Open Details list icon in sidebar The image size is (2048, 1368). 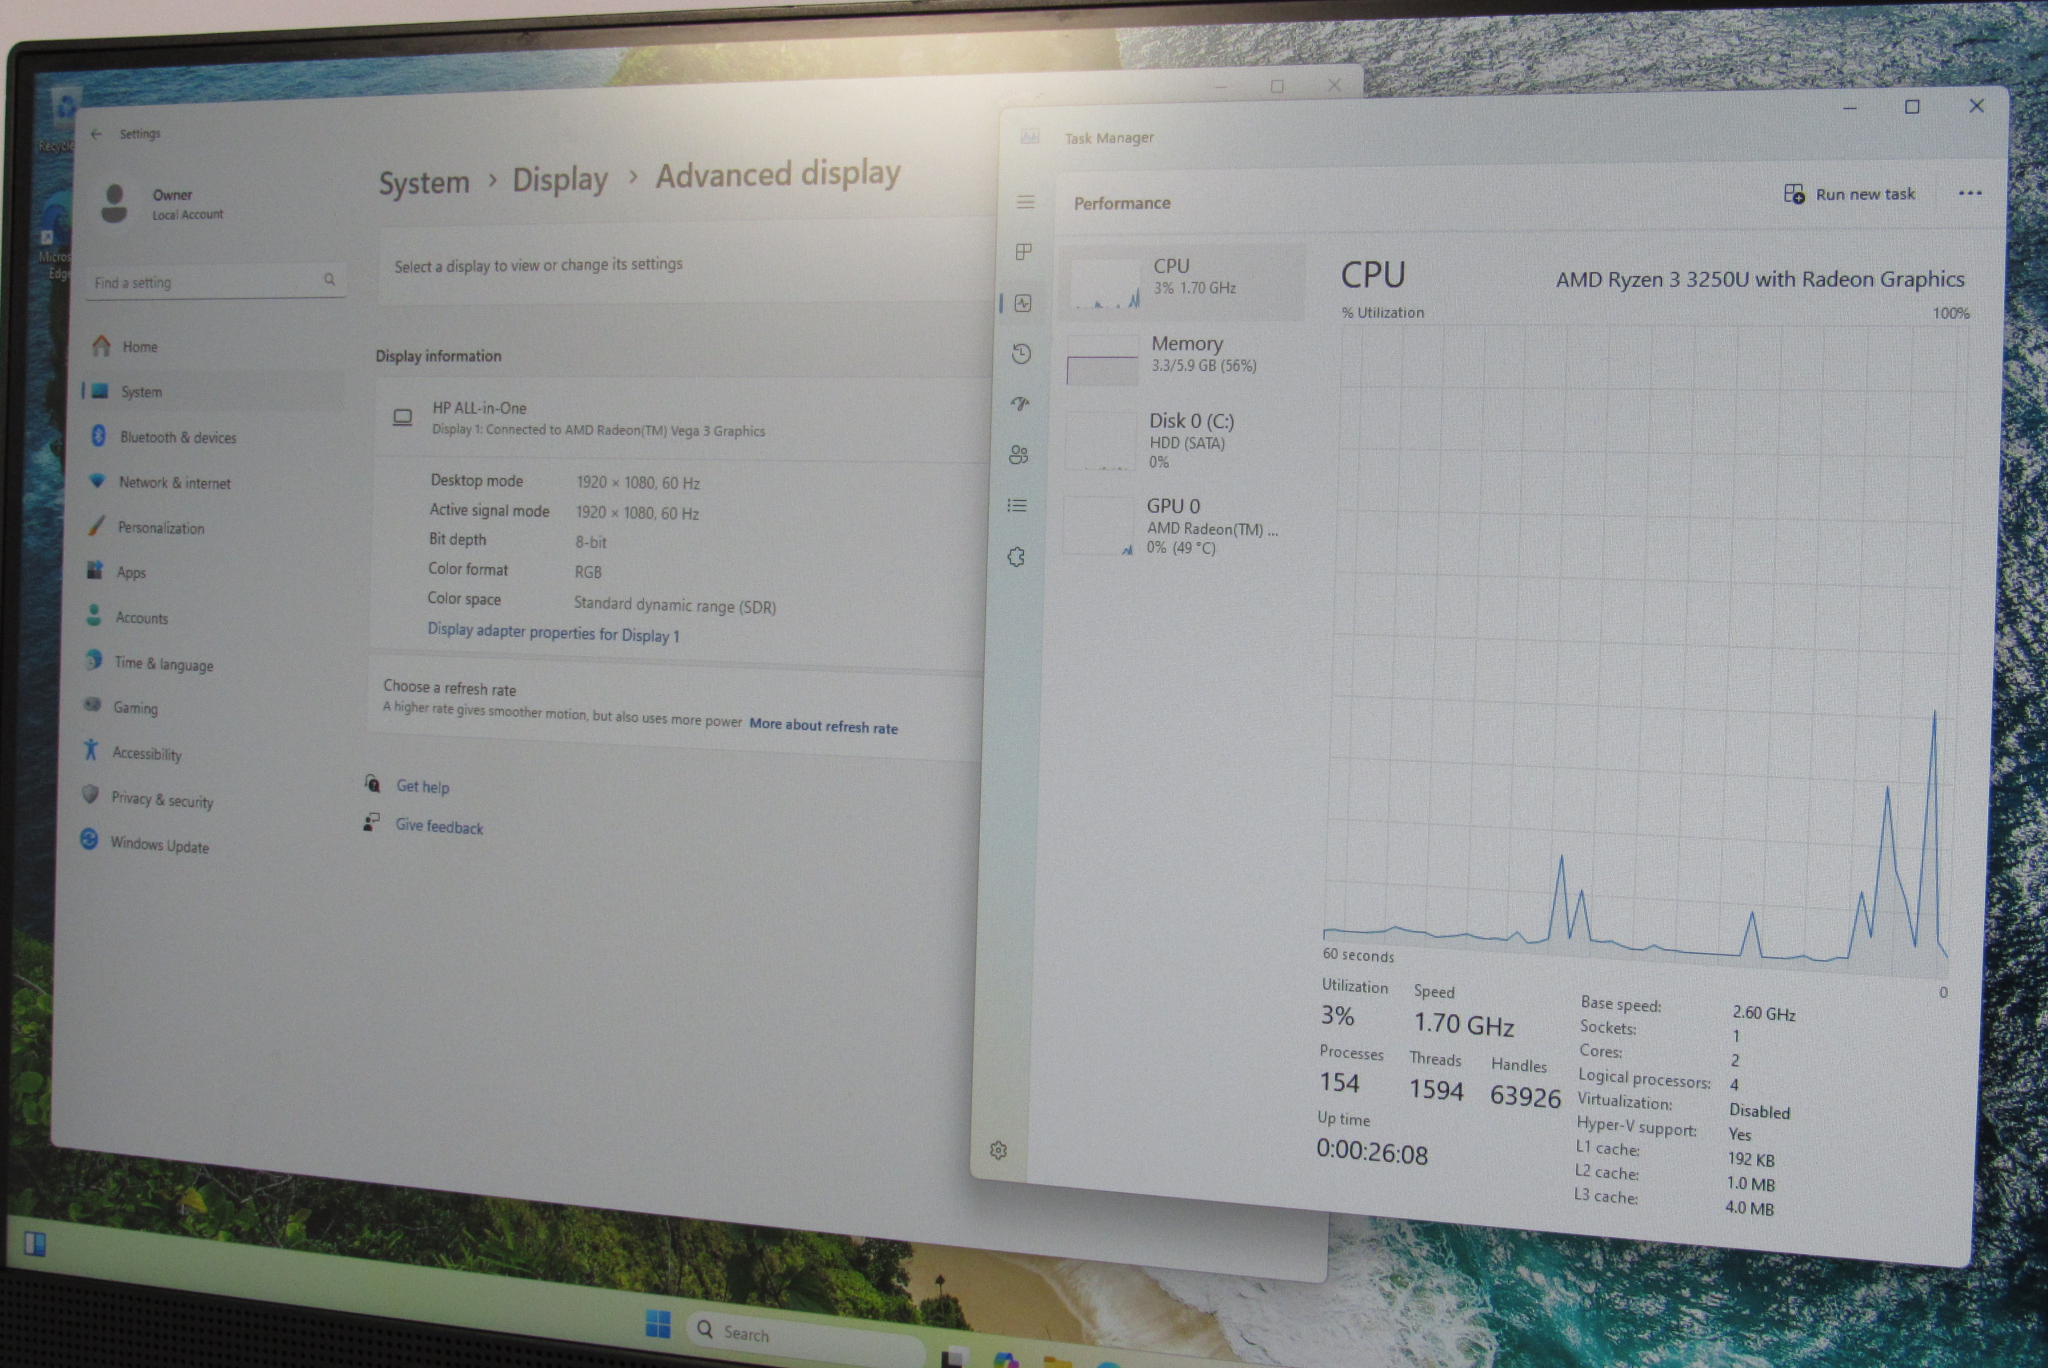click(x=1017, y=506)
